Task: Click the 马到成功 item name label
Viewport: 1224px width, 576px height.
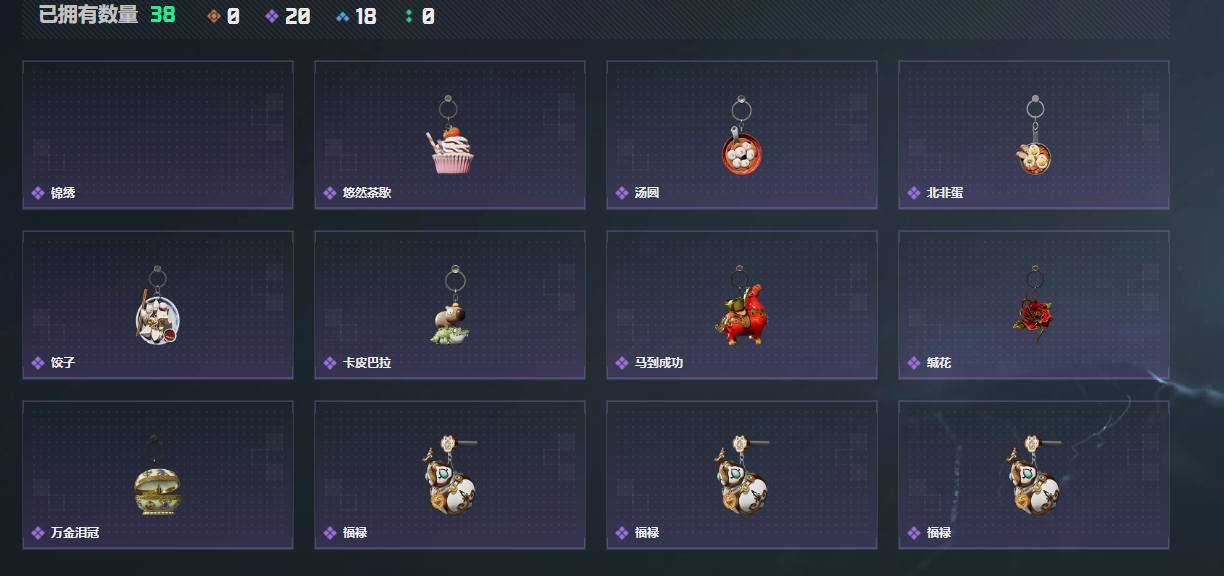Action: click(x=659, y=363)
